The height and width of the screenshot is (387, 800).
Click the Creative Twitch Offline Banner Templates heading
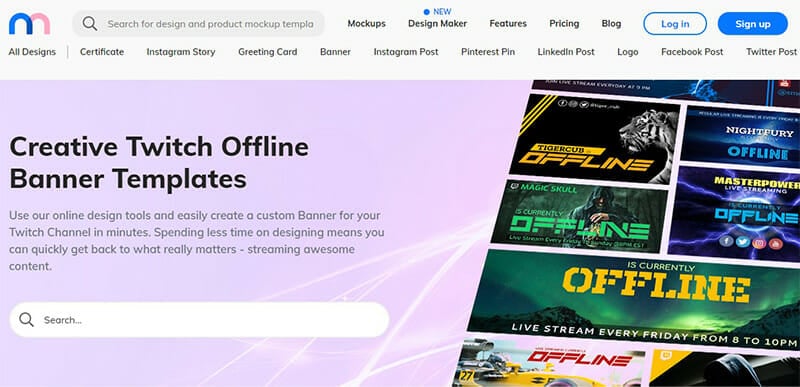point(159,163)
